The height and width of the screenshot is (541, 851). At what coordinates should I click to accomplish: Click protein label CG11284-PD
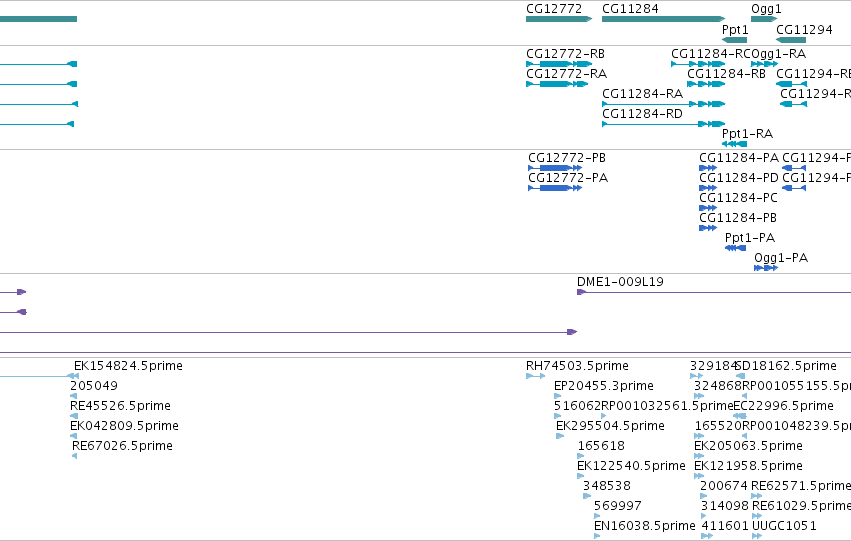pos(739,178)
